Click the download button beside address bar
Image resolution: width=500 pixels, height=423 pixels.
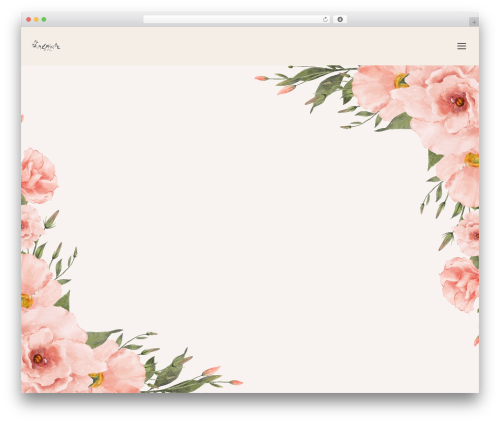(340, 19)
